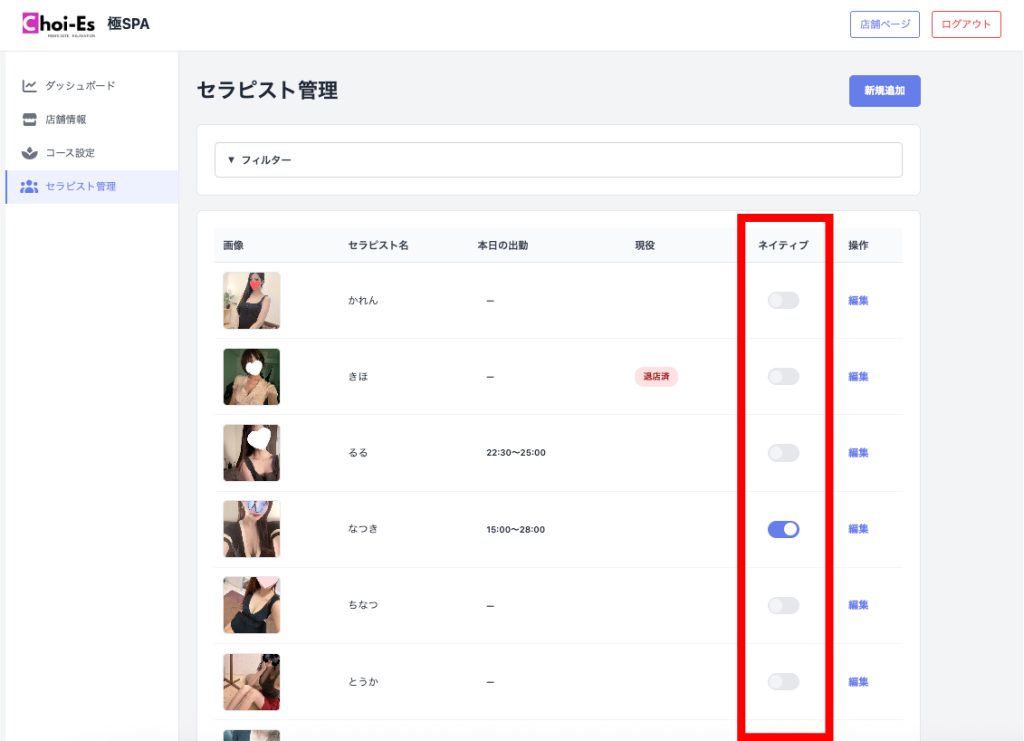Disable the ネイティブ toggle for なつき

pos(783,529)
